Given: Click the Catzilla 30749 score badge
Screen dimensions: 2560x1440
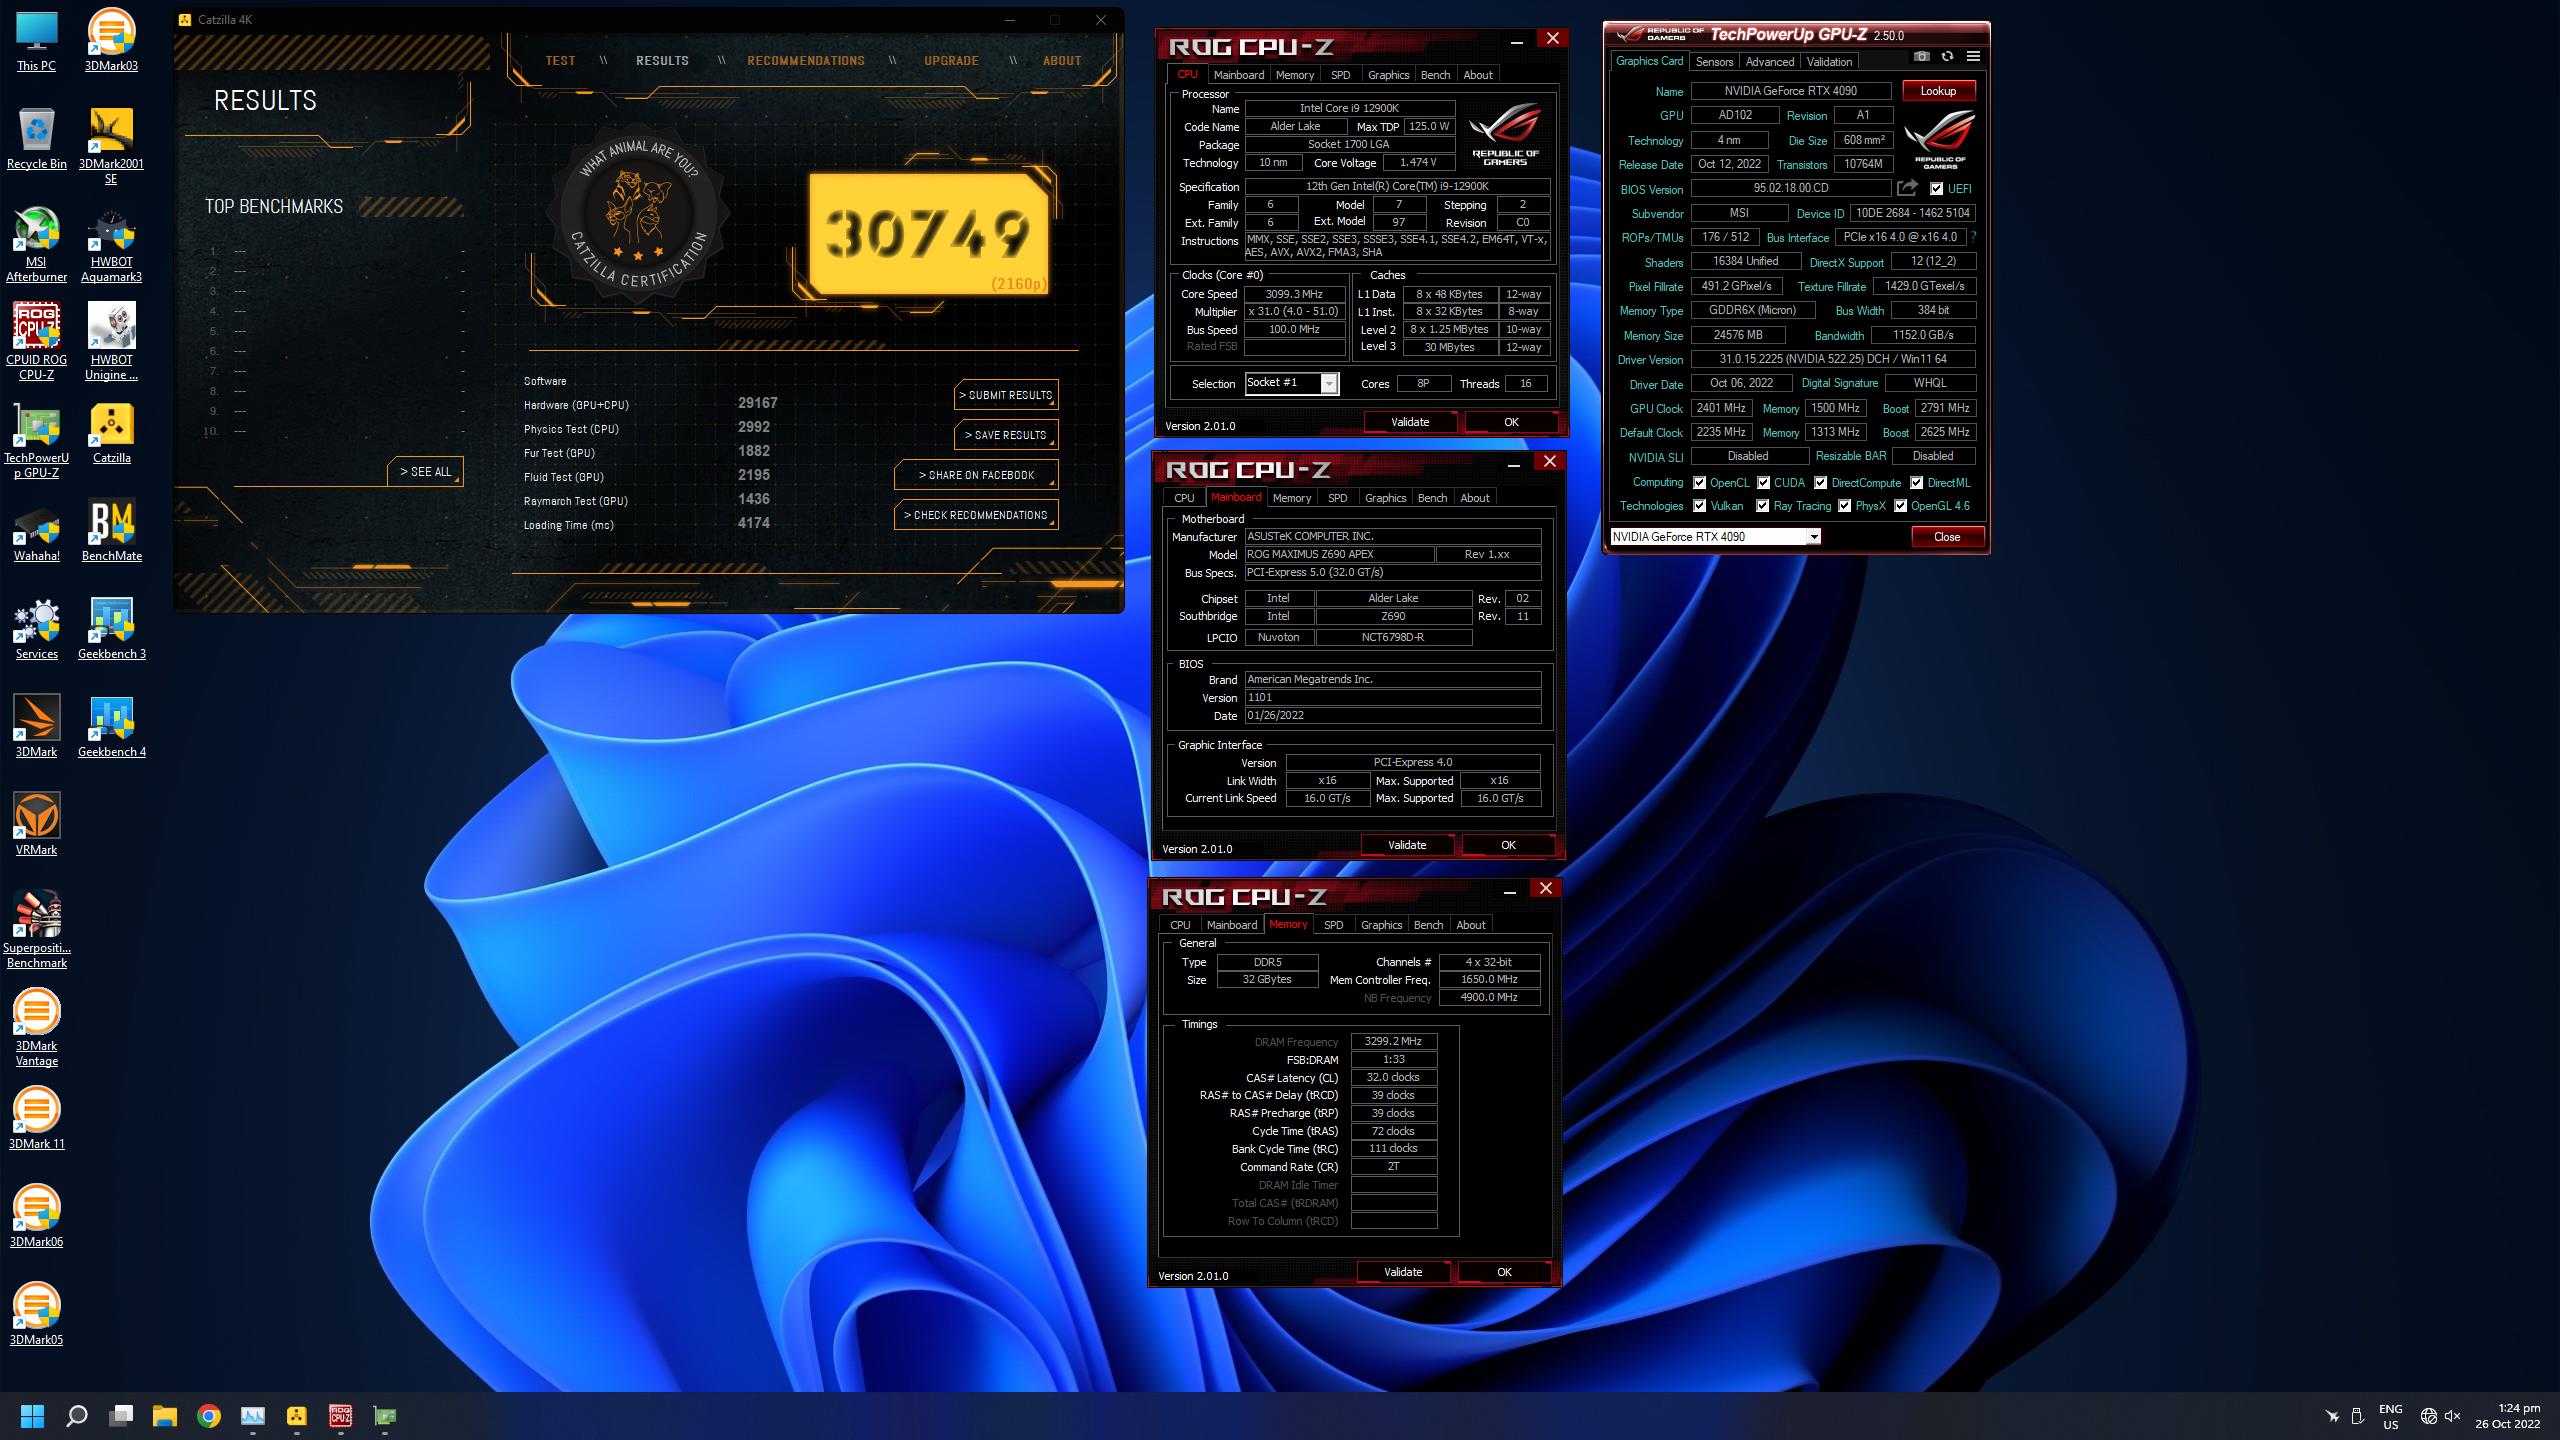Looking at the screenshot, I should pos(929,235).
